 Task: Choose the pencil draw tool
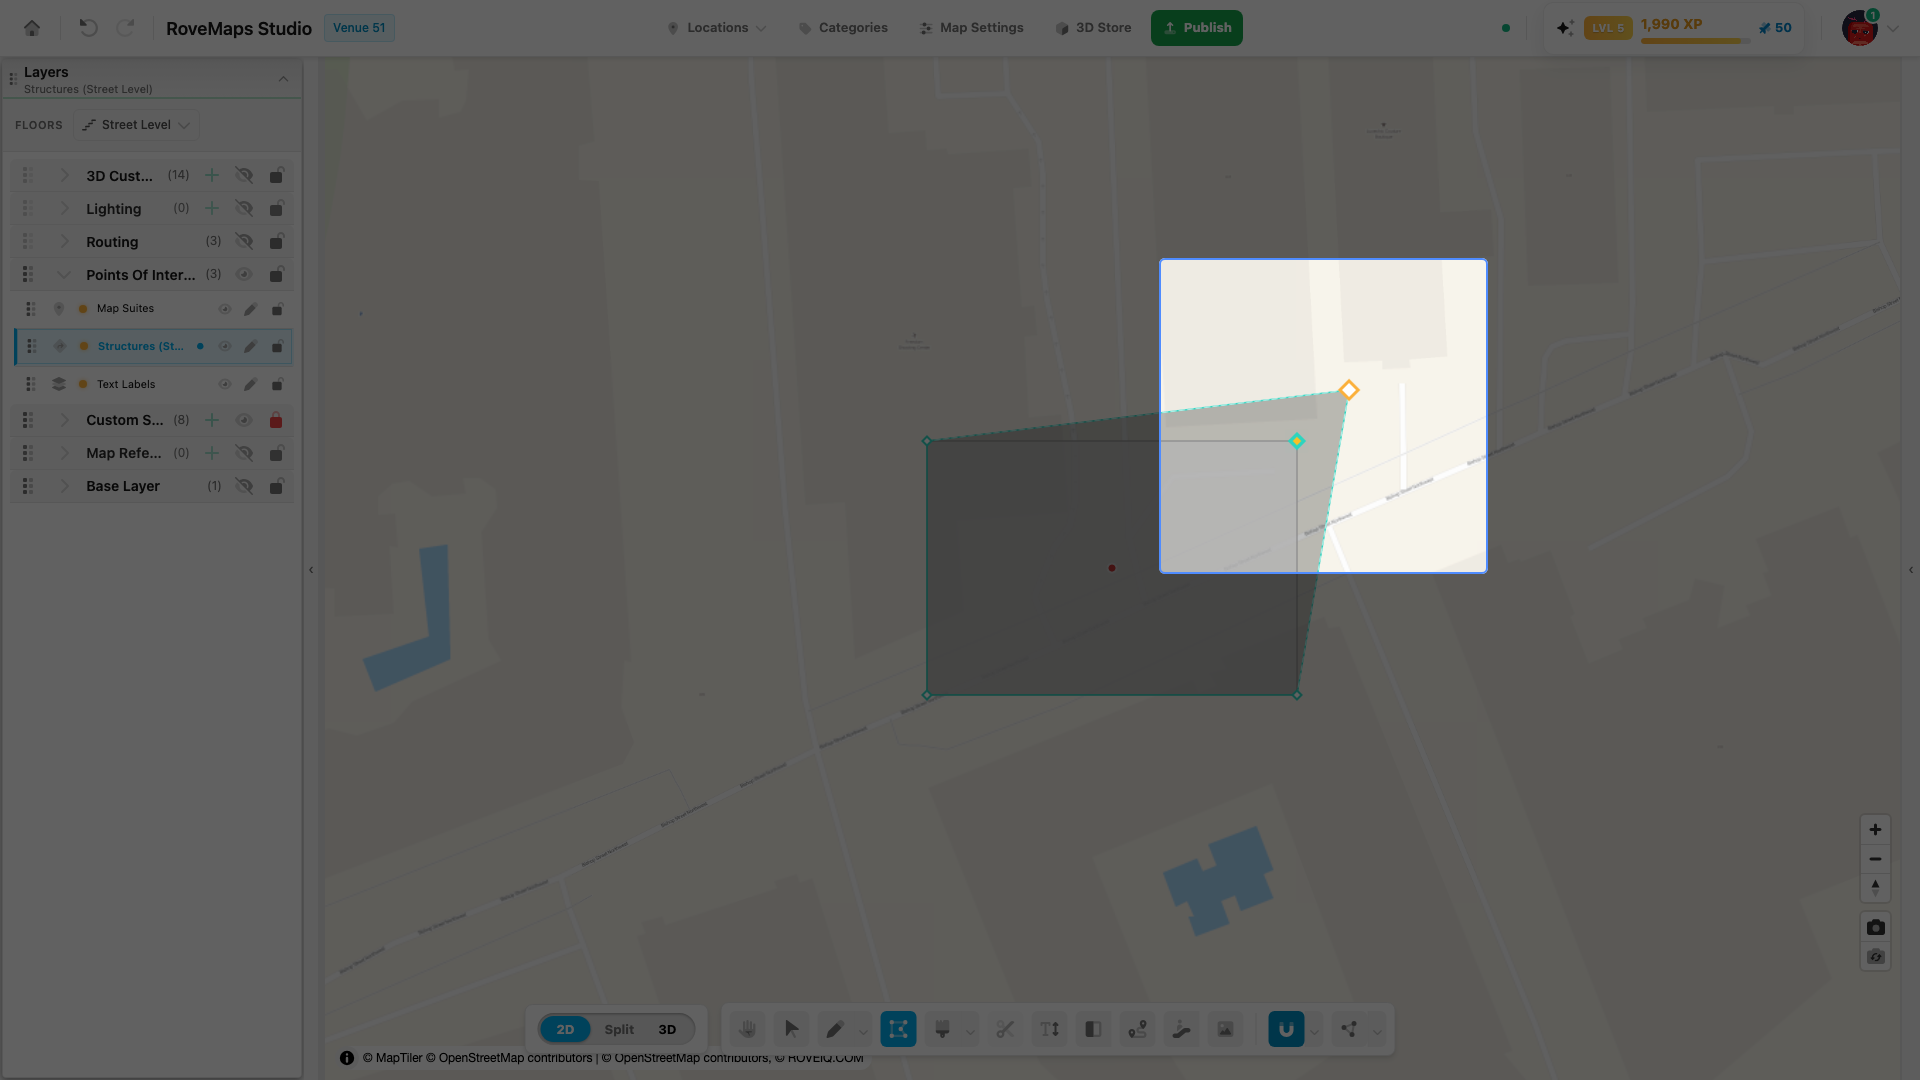835,1029
